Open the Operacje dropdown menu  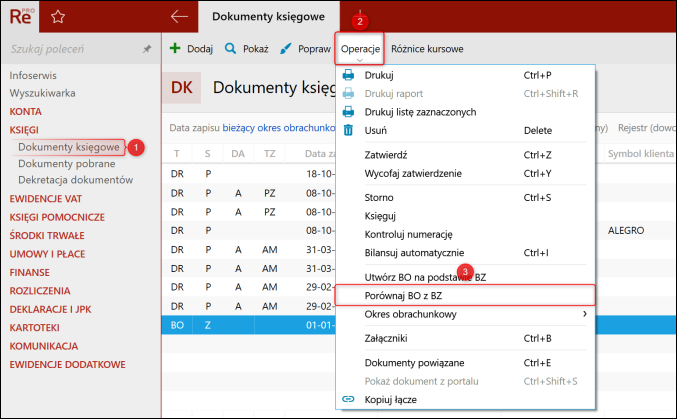[x=360, y=49]
